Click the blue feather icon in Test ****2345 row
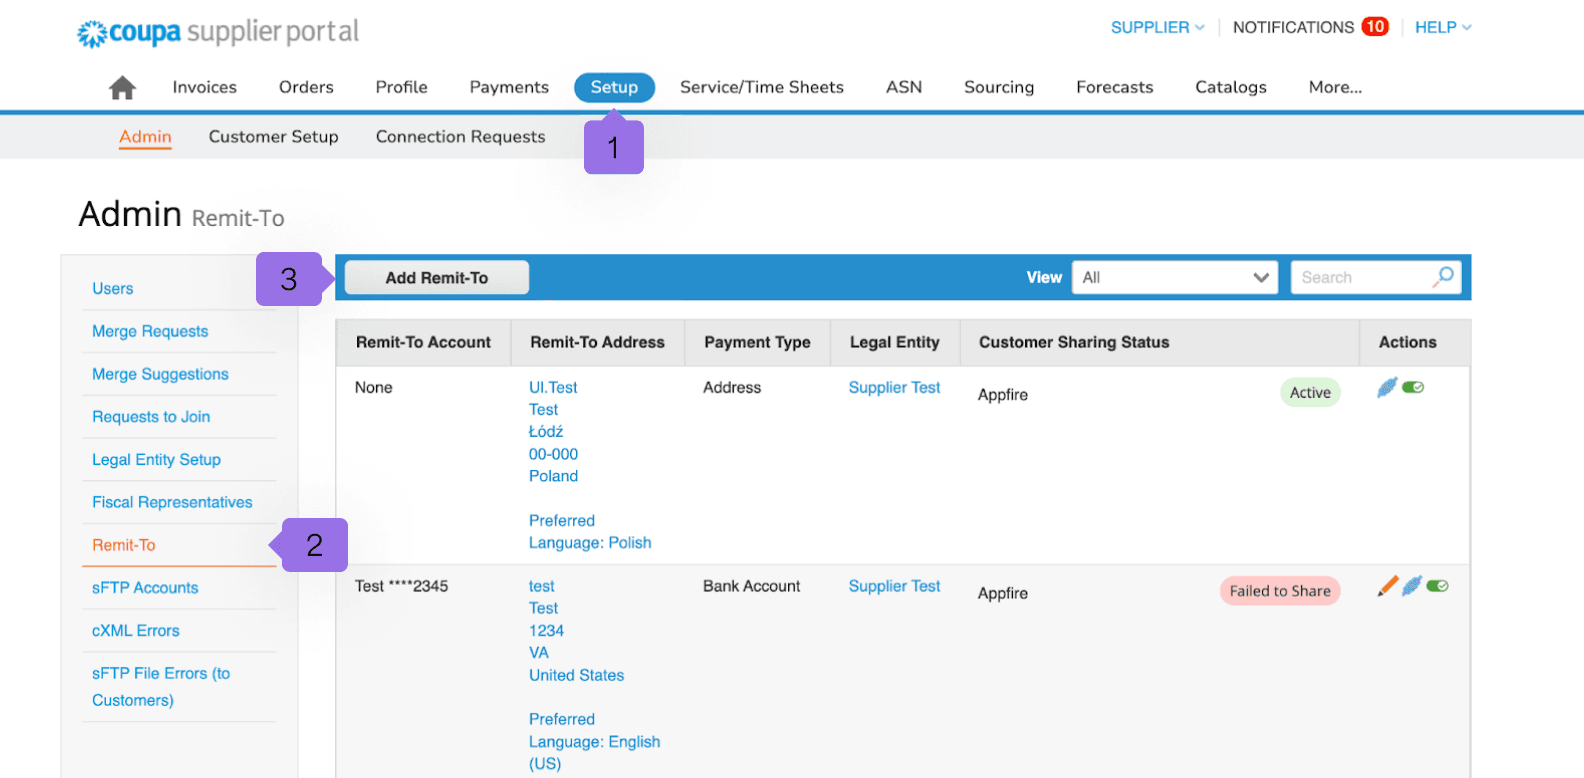1584x778 pixels. [1411, 586]
